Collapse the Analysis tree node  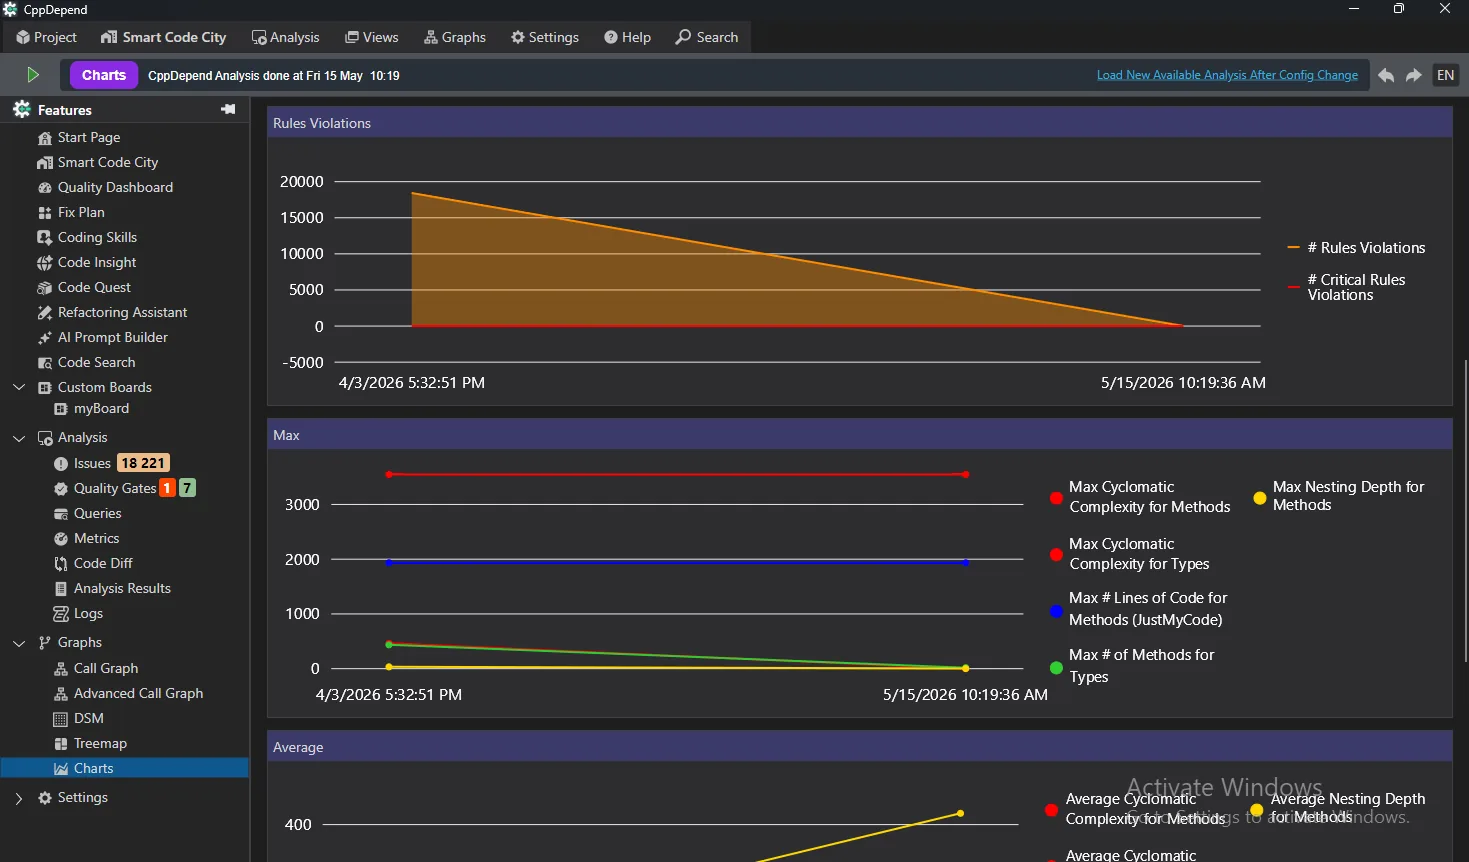coord(19,437)
